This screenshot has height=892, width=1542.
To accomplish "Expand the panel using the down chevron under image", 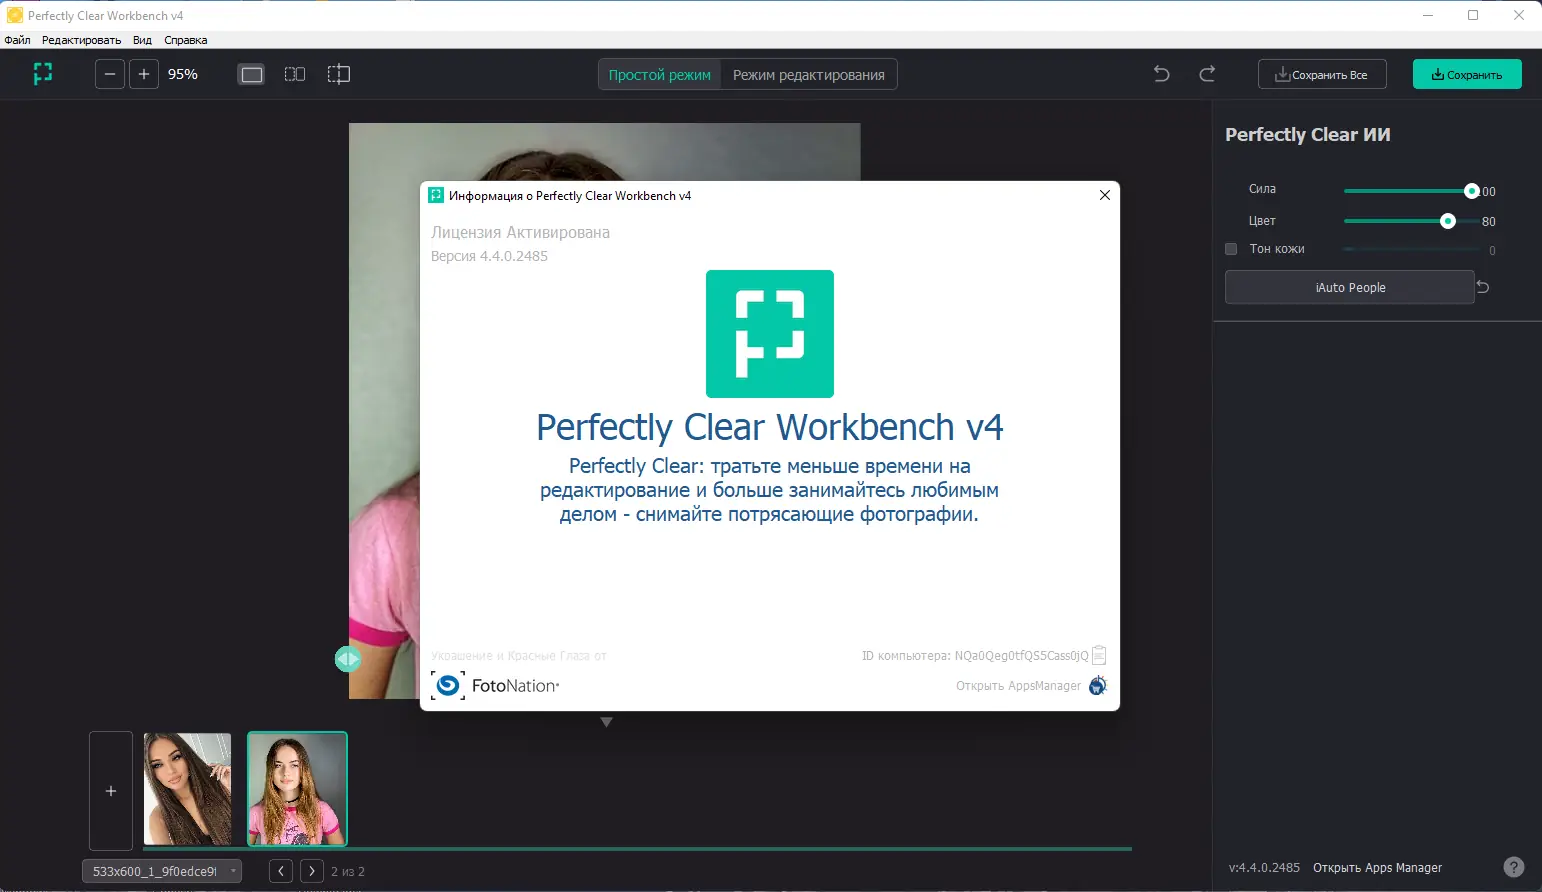I will tap(607, 721).
